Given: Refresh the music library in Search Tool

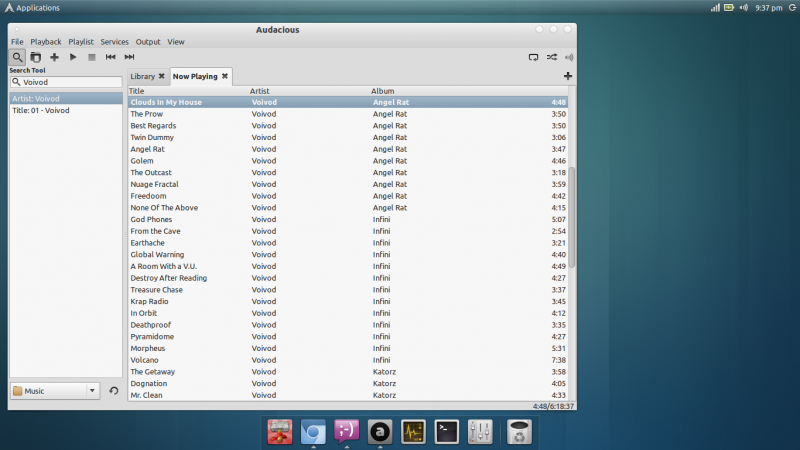Looking at the screenshot, I should (x=114, y=391).
